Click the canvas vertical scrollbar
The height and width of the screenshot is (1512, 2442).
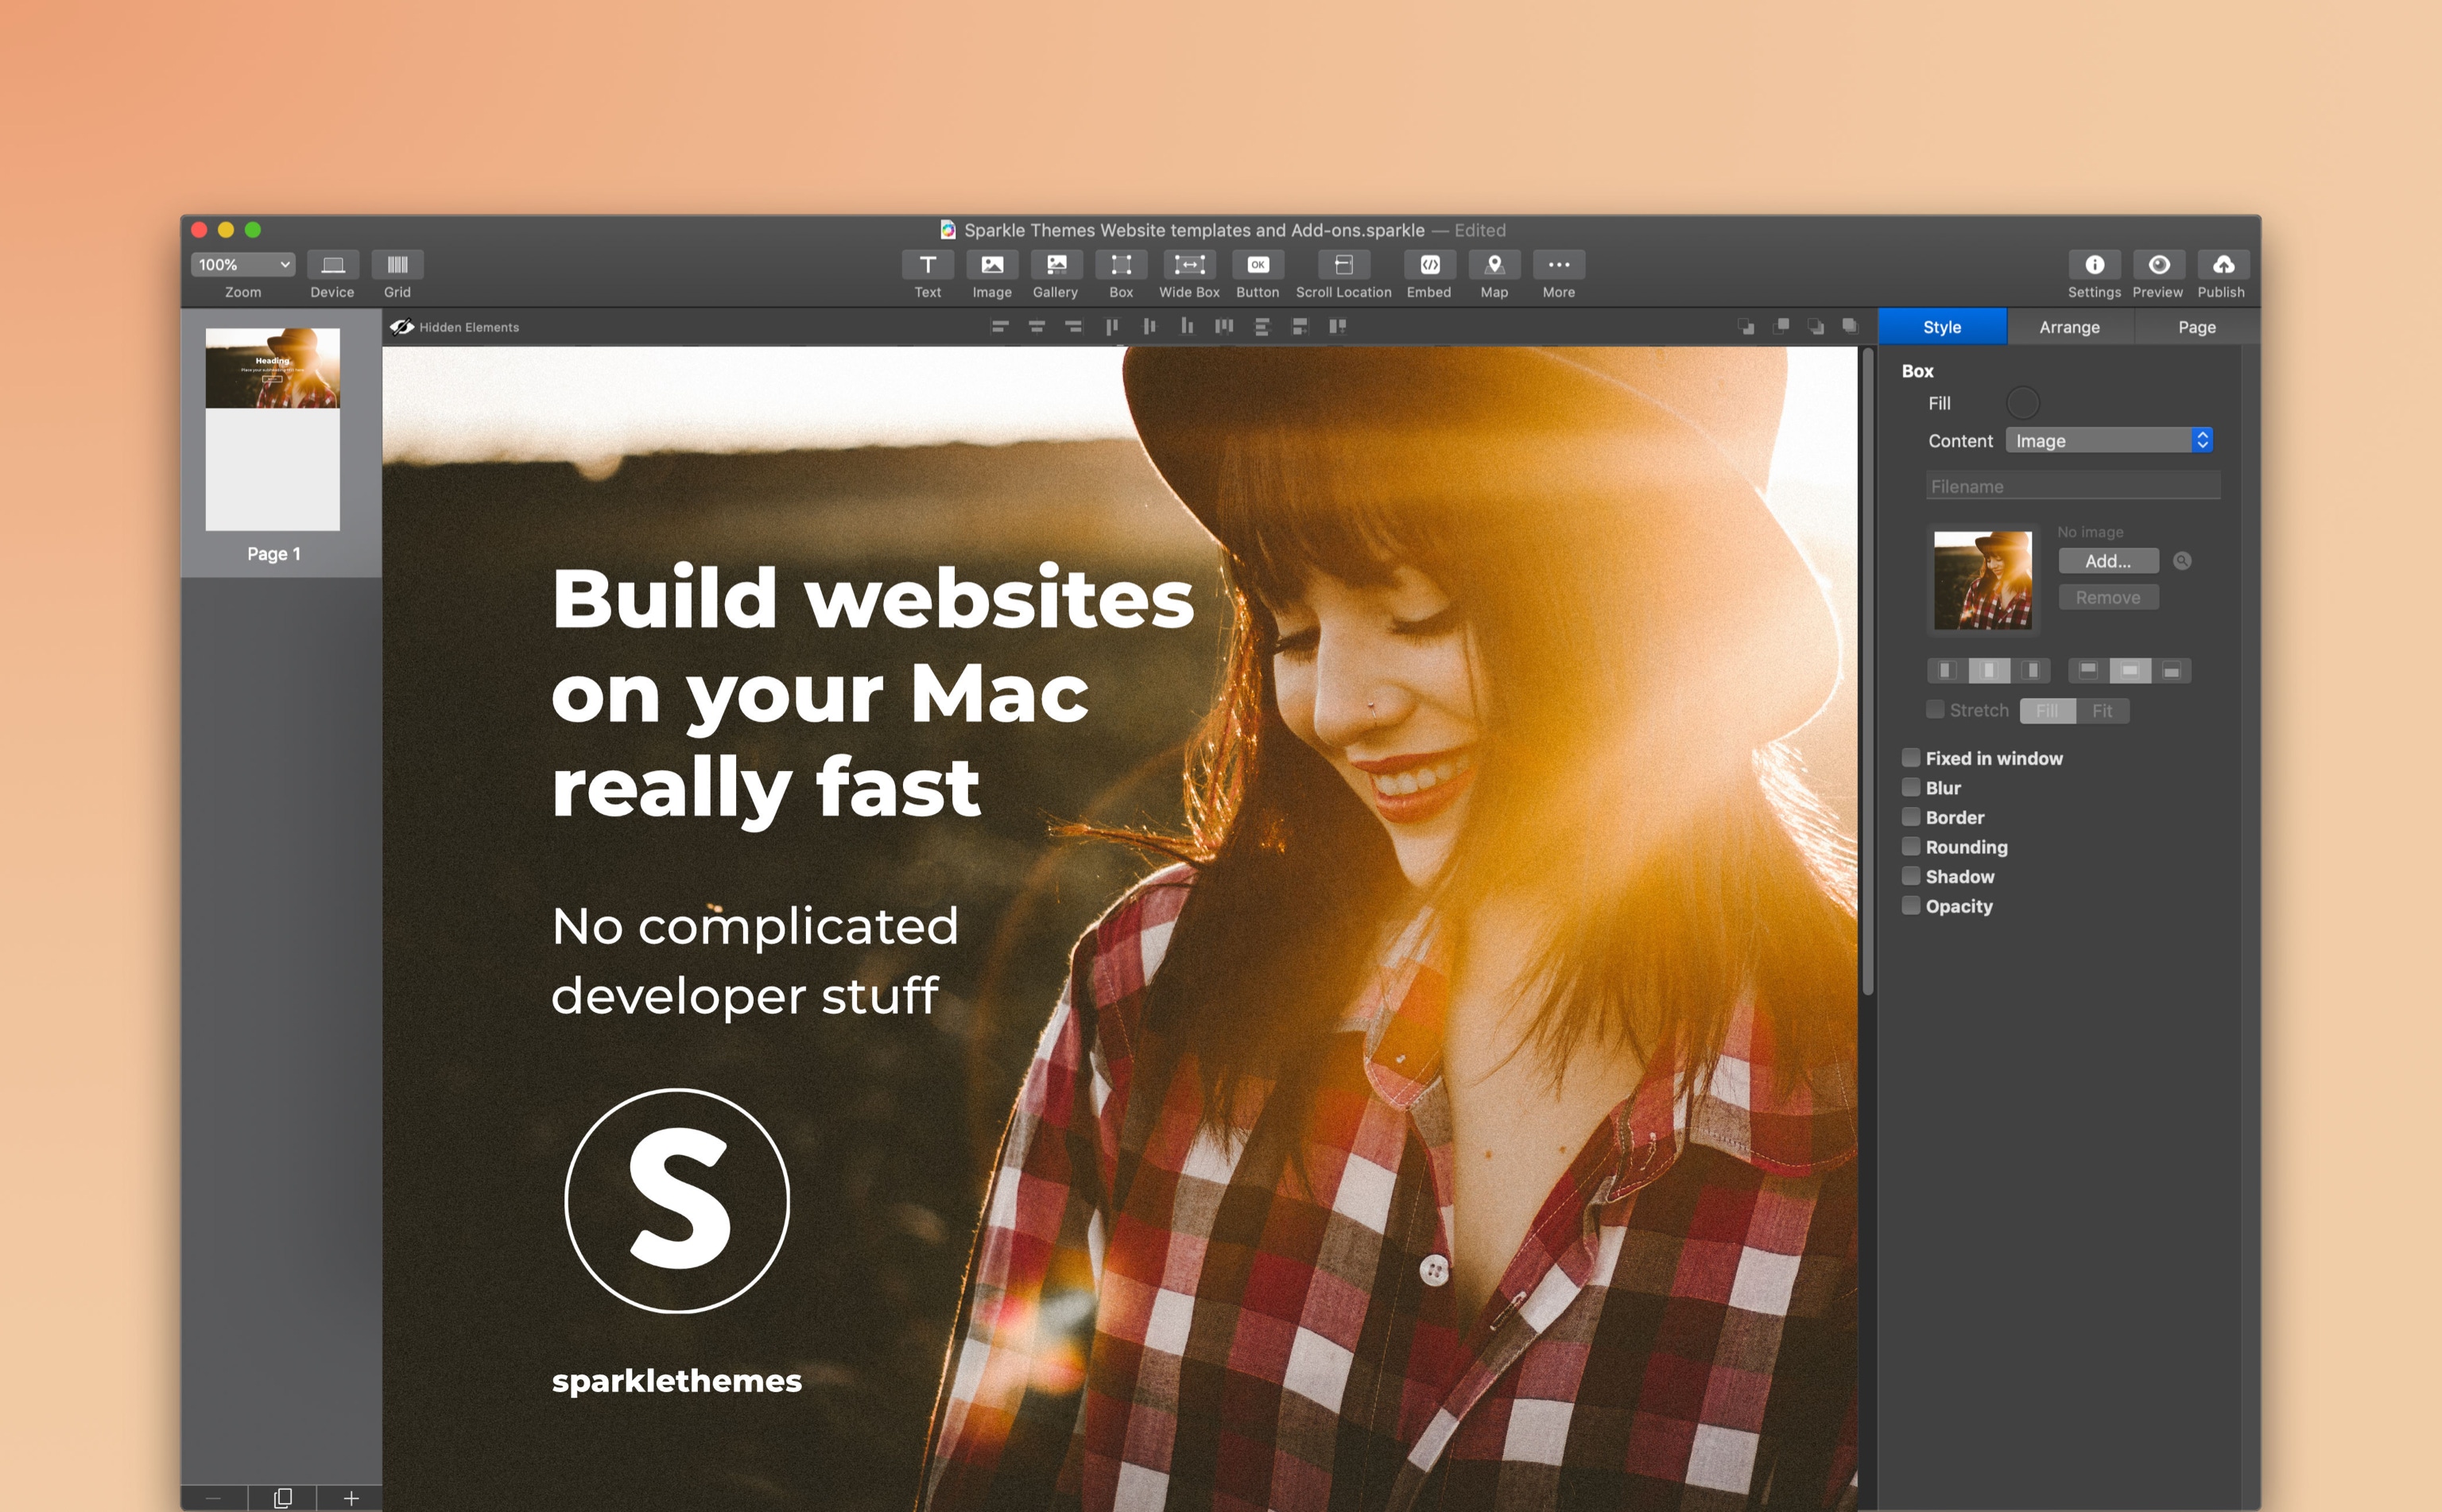tap(1867, 670)
